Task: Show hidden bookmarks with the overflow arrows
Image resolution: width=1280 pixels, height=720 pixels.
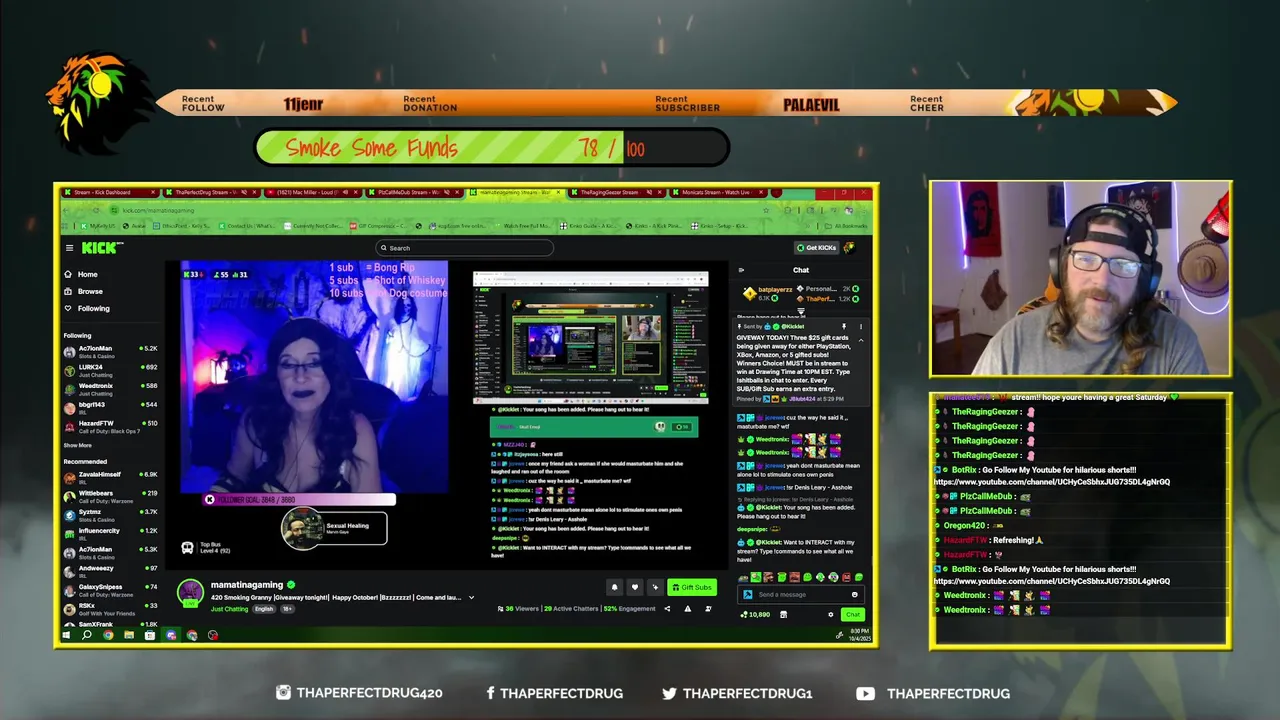Action: [807, 226]
